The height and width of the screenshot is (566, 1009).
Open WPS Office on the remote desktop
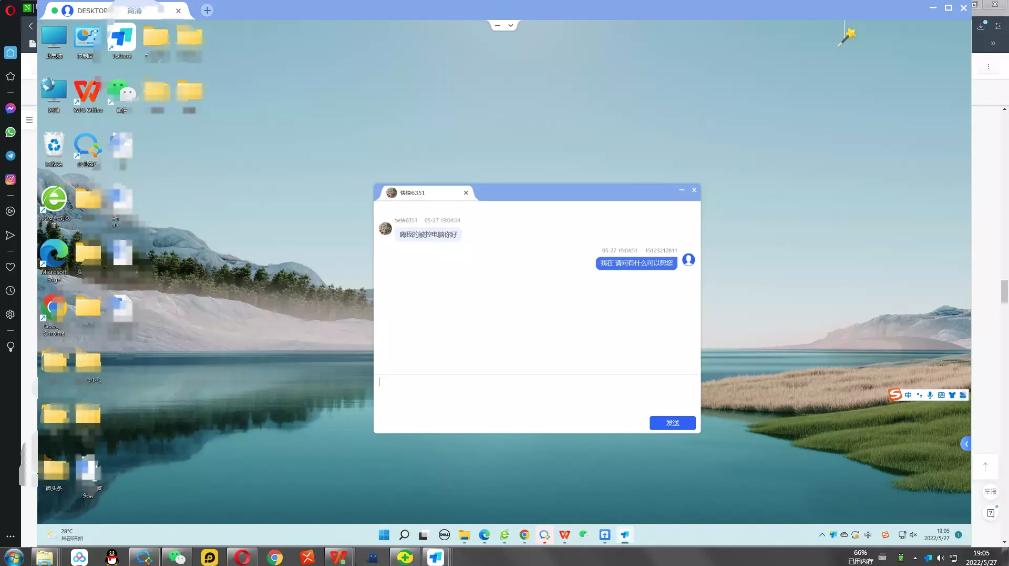pos(88,93)
